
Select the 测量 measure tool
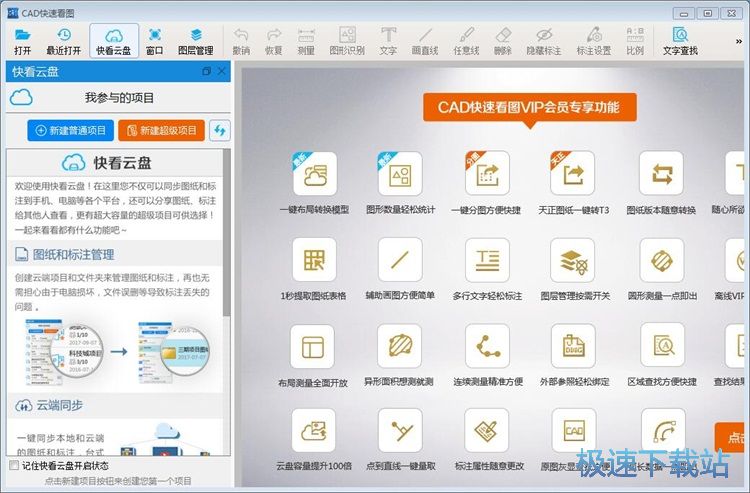[x=306, y=41]
